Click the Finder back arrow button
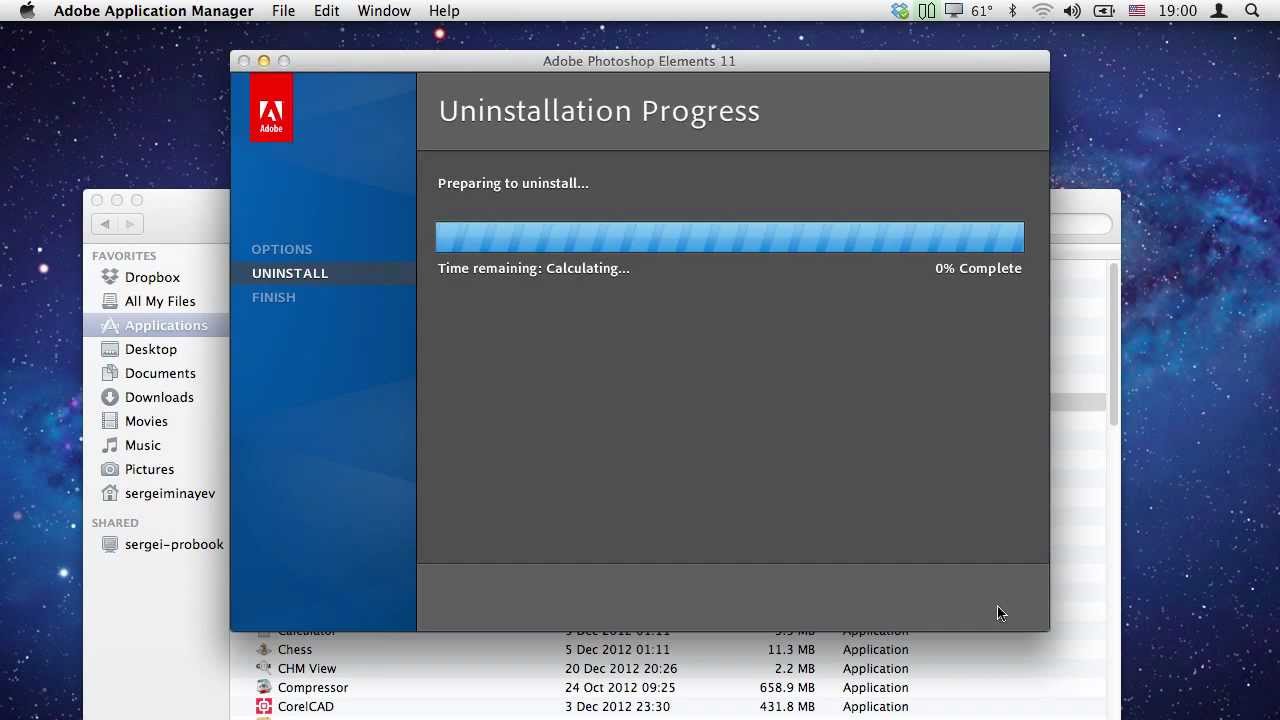 105,224
